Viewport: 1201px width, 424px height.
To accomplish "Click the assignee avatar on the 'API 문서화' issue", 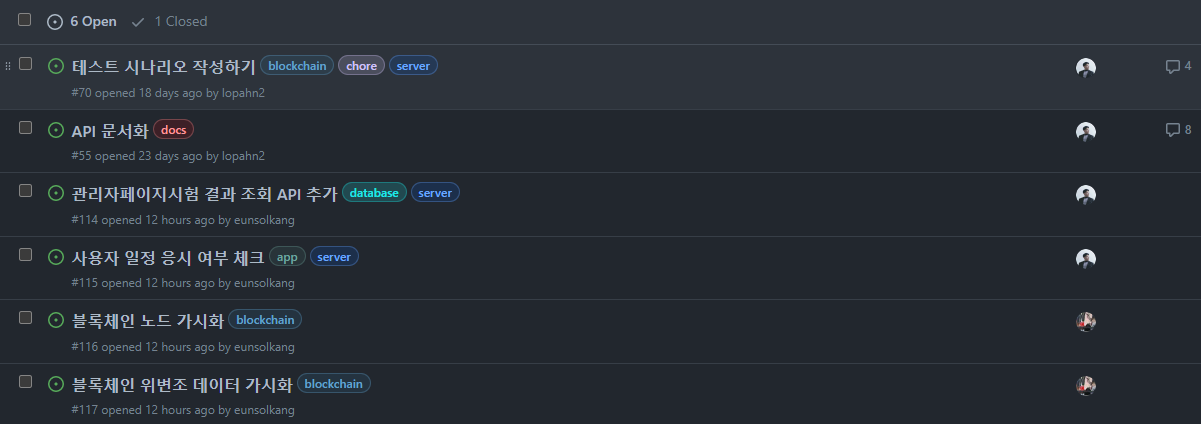I will coord(1086,131).
